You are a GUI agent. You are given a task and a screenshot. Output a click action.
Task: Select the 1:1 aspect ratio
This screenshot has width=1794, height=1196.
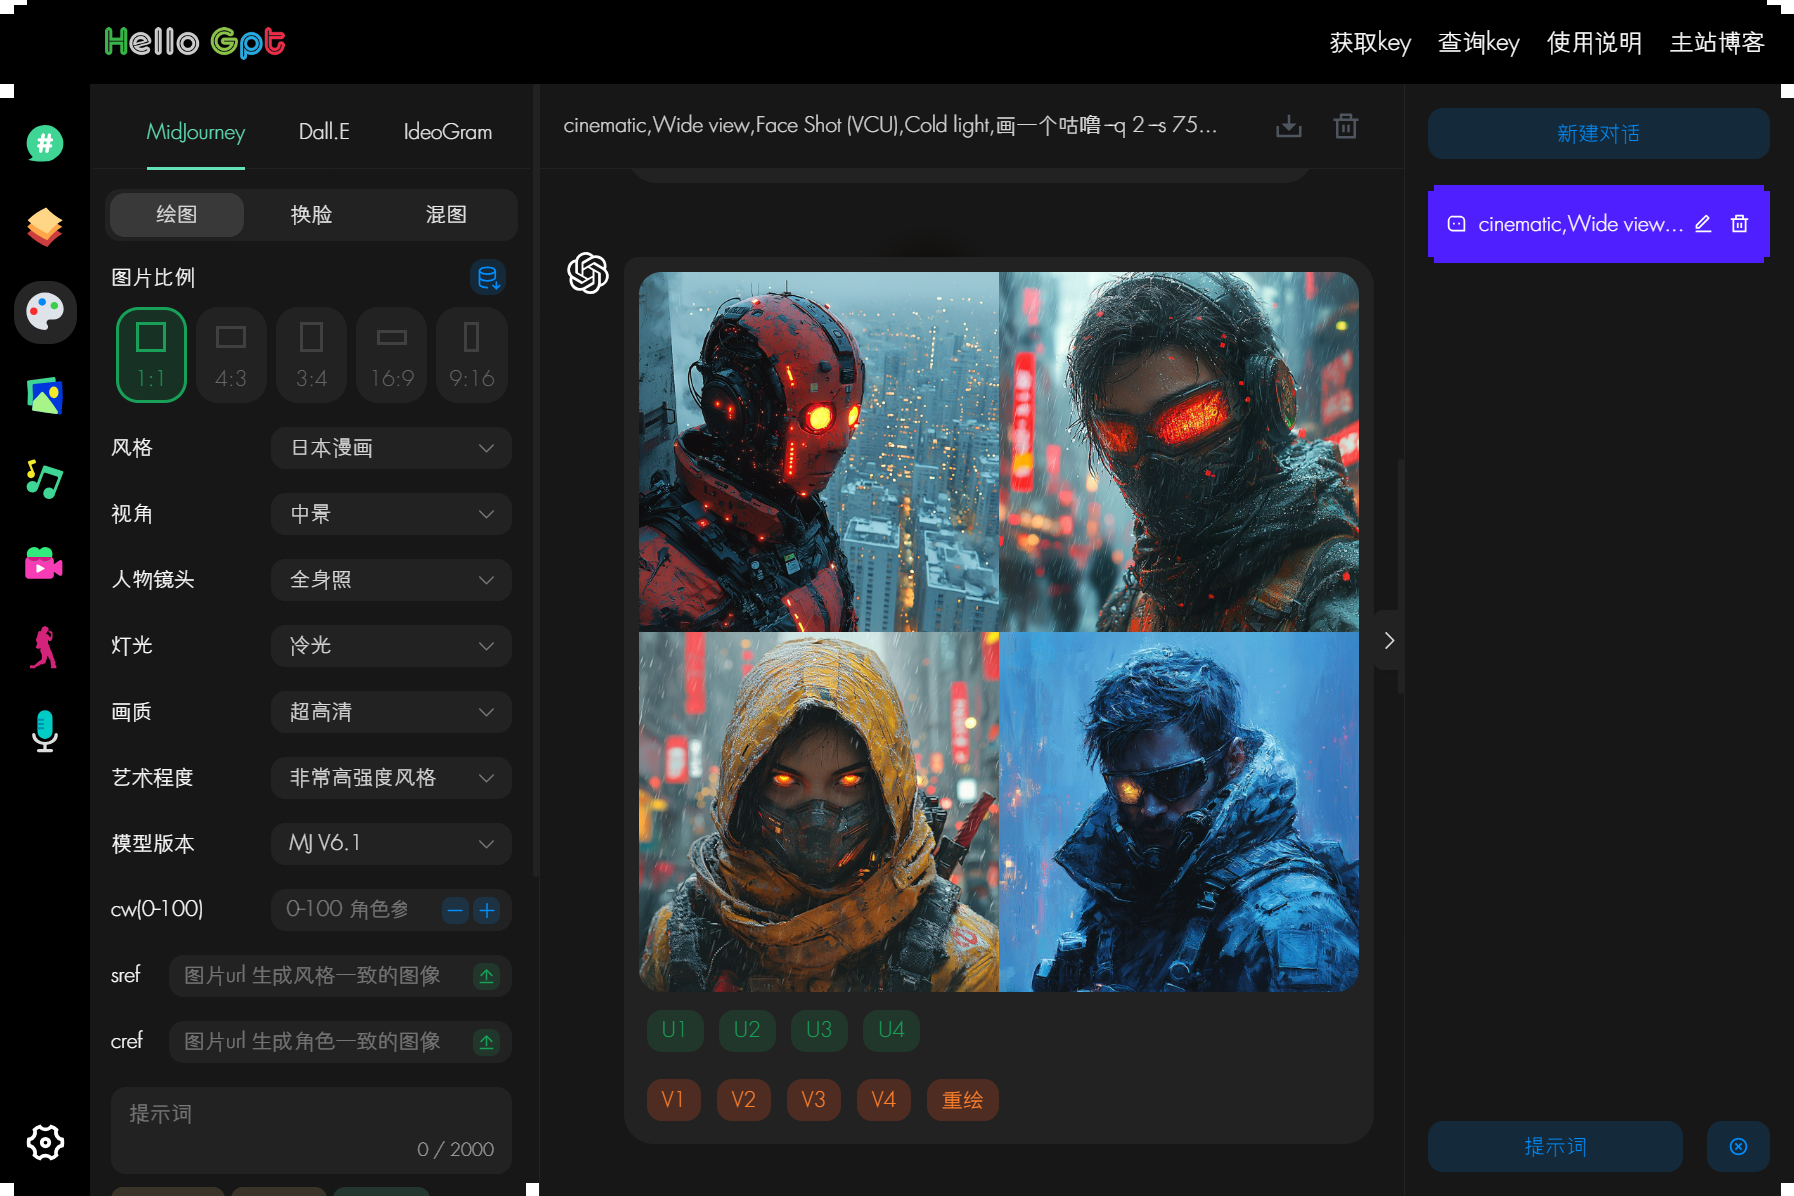(x=151, y=355)
